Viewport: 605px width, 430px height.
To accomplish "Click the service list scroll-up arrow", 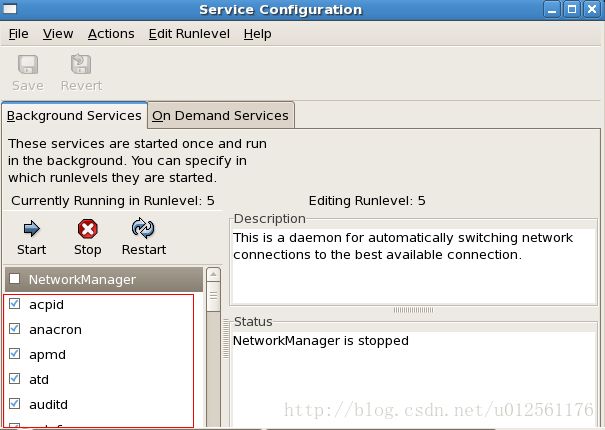I will tap(213, 274).
